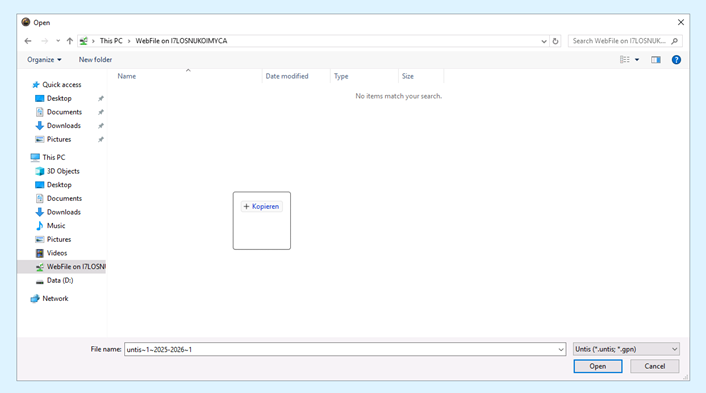Click the Music note icon
The image size is (706, 393).
pos(40,226)
